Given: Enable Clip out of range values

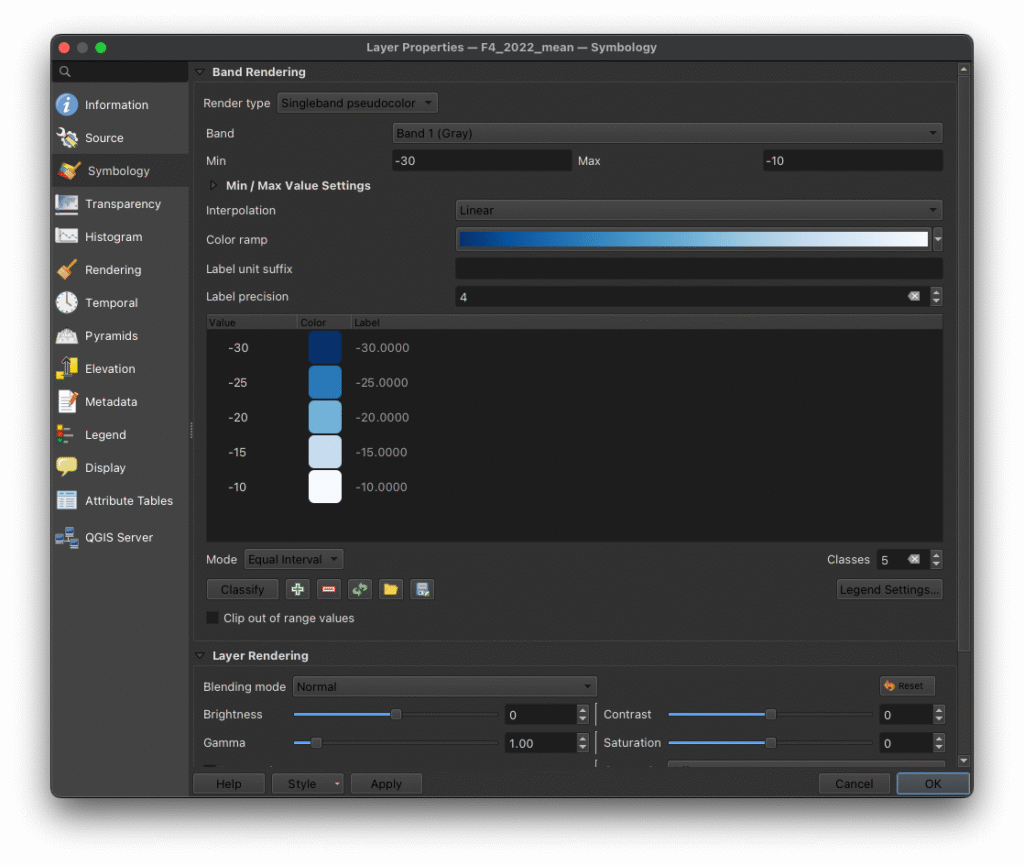Looking at the screenshot, I should pos(213,618).
